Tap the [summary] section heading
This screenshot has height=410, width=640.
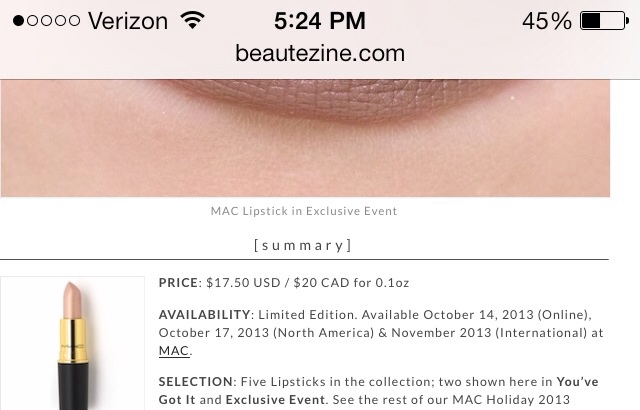[302, 245]
